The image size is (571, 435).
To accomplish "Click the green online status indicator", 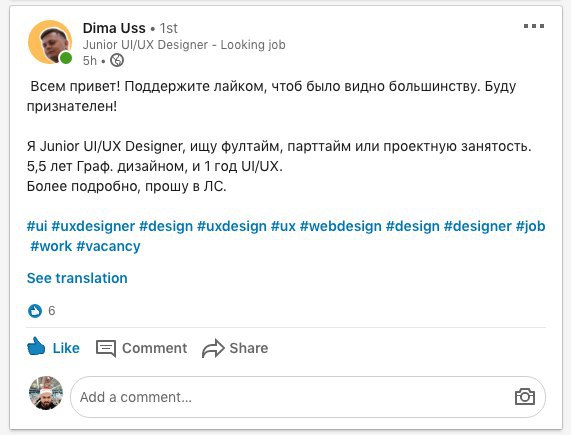I will tap(66, 58).
